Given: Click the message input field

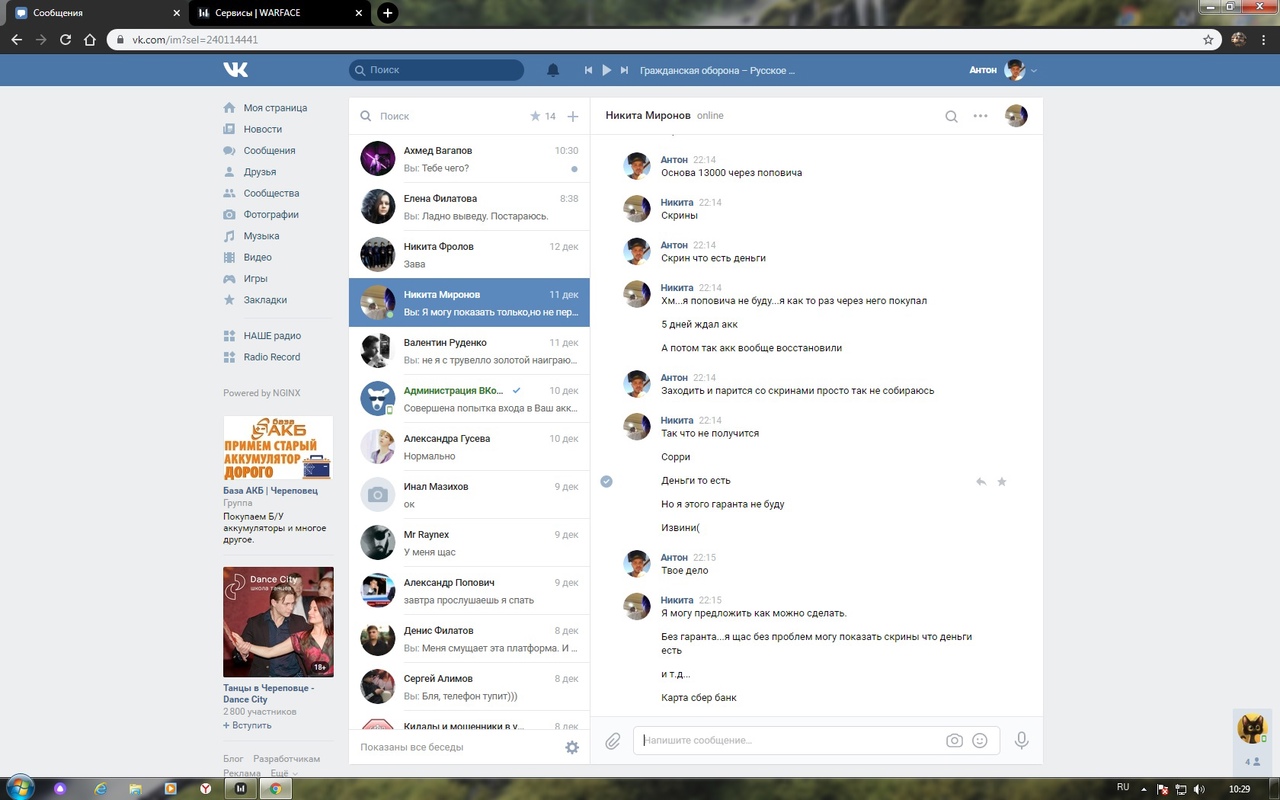Looking at the screenshot, I should (x=790, y=741).
